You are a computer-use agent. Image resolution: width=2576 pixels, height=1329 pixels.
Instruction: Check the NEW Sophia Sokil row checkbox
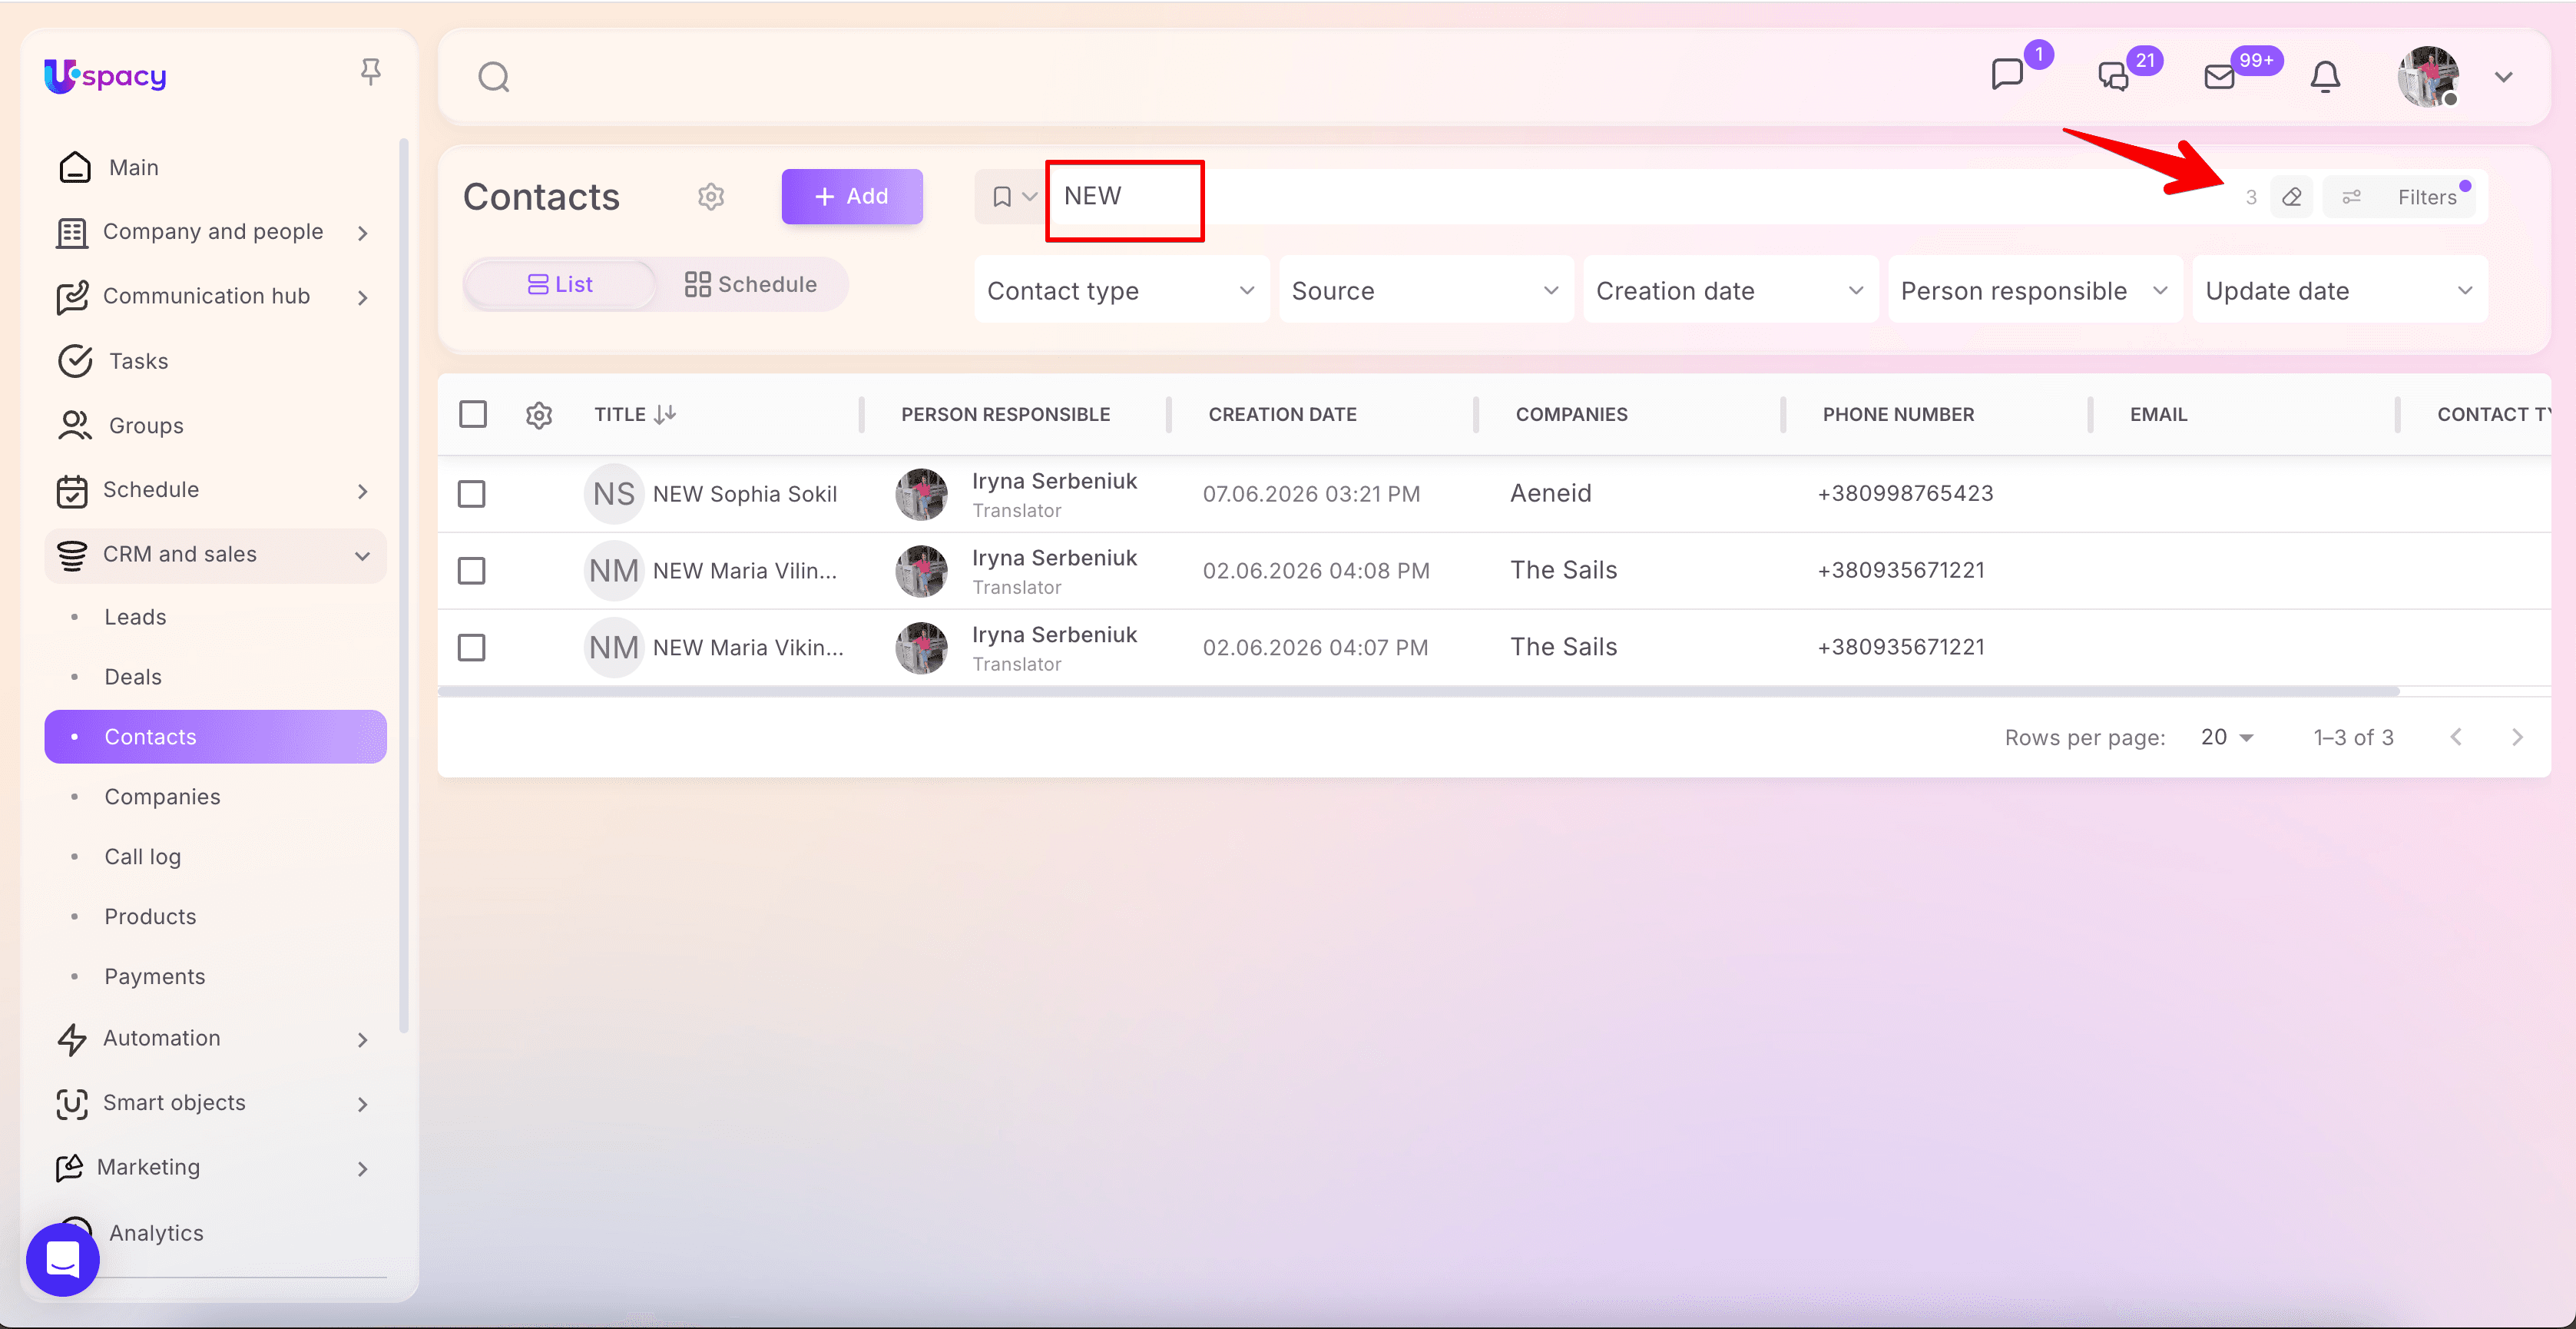(472, 494)
